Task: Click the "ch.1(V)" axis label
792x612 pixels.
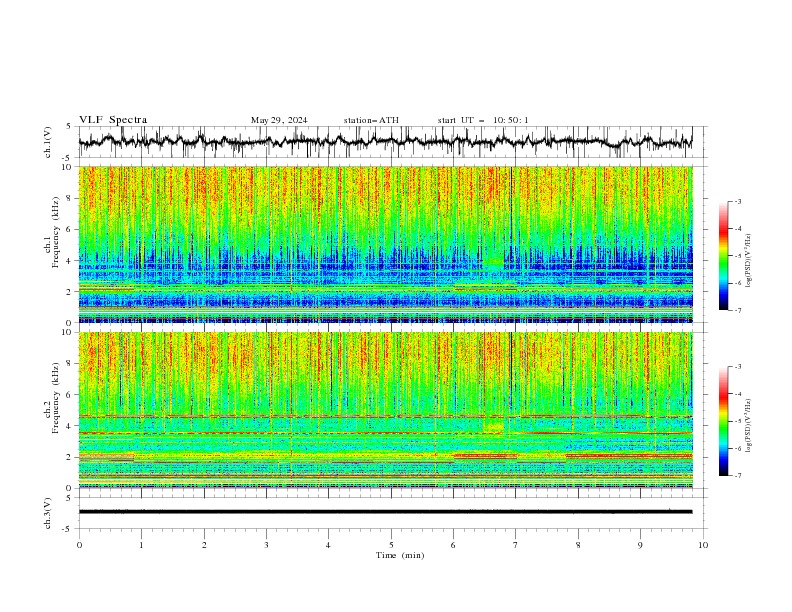Action: coord(48,142)
